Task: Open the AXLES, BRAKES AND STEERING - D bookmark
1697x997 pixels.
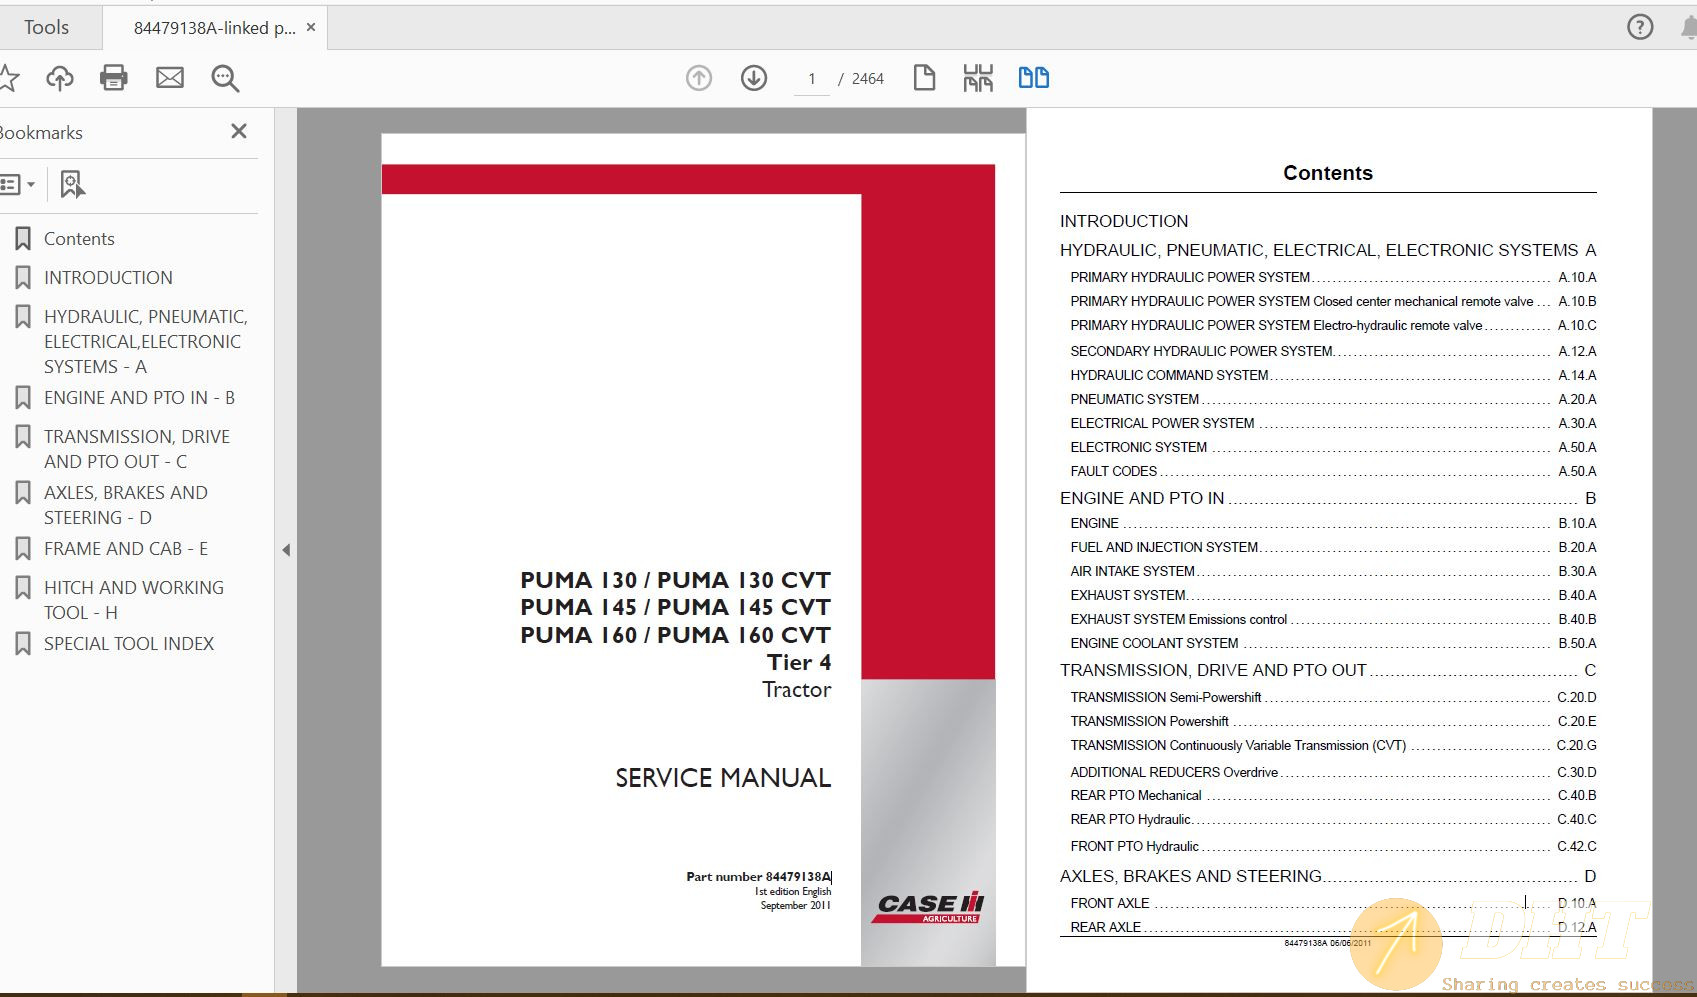Action: point(126,505)
